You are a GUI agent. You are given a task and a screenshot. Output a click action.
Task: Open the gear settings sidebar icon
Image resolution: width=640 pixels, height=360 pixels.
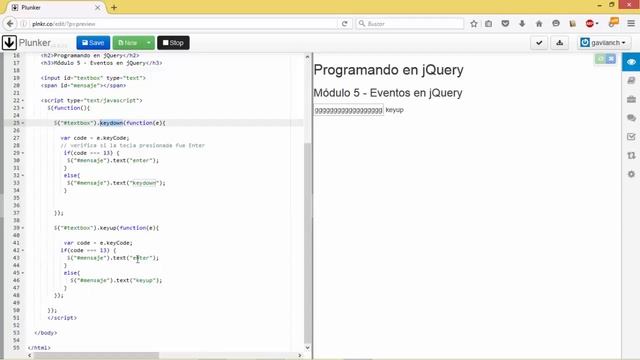[x=631, y=174]
